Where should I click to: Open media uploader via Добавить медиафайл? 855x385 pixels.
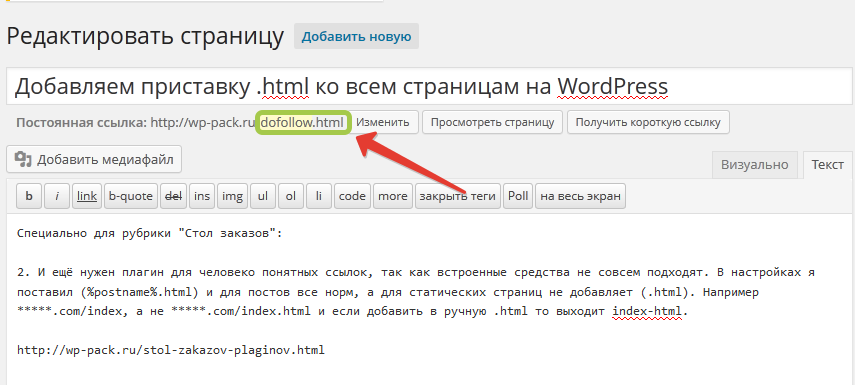click(x=94, y=159)
